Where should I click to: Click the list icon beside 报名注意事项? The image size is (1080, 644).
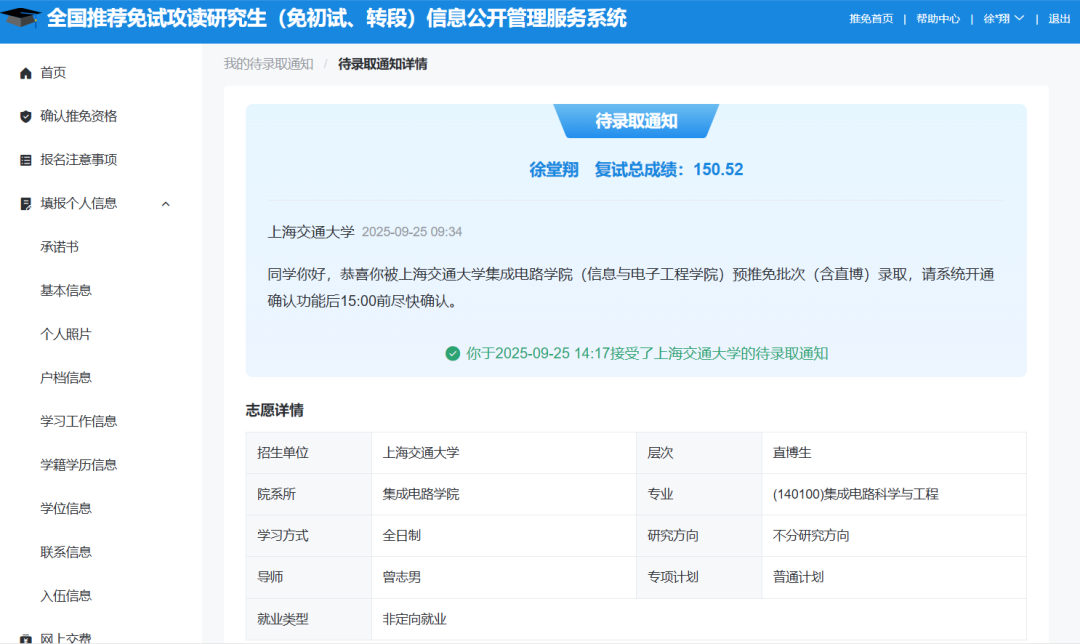pos(26,160)
